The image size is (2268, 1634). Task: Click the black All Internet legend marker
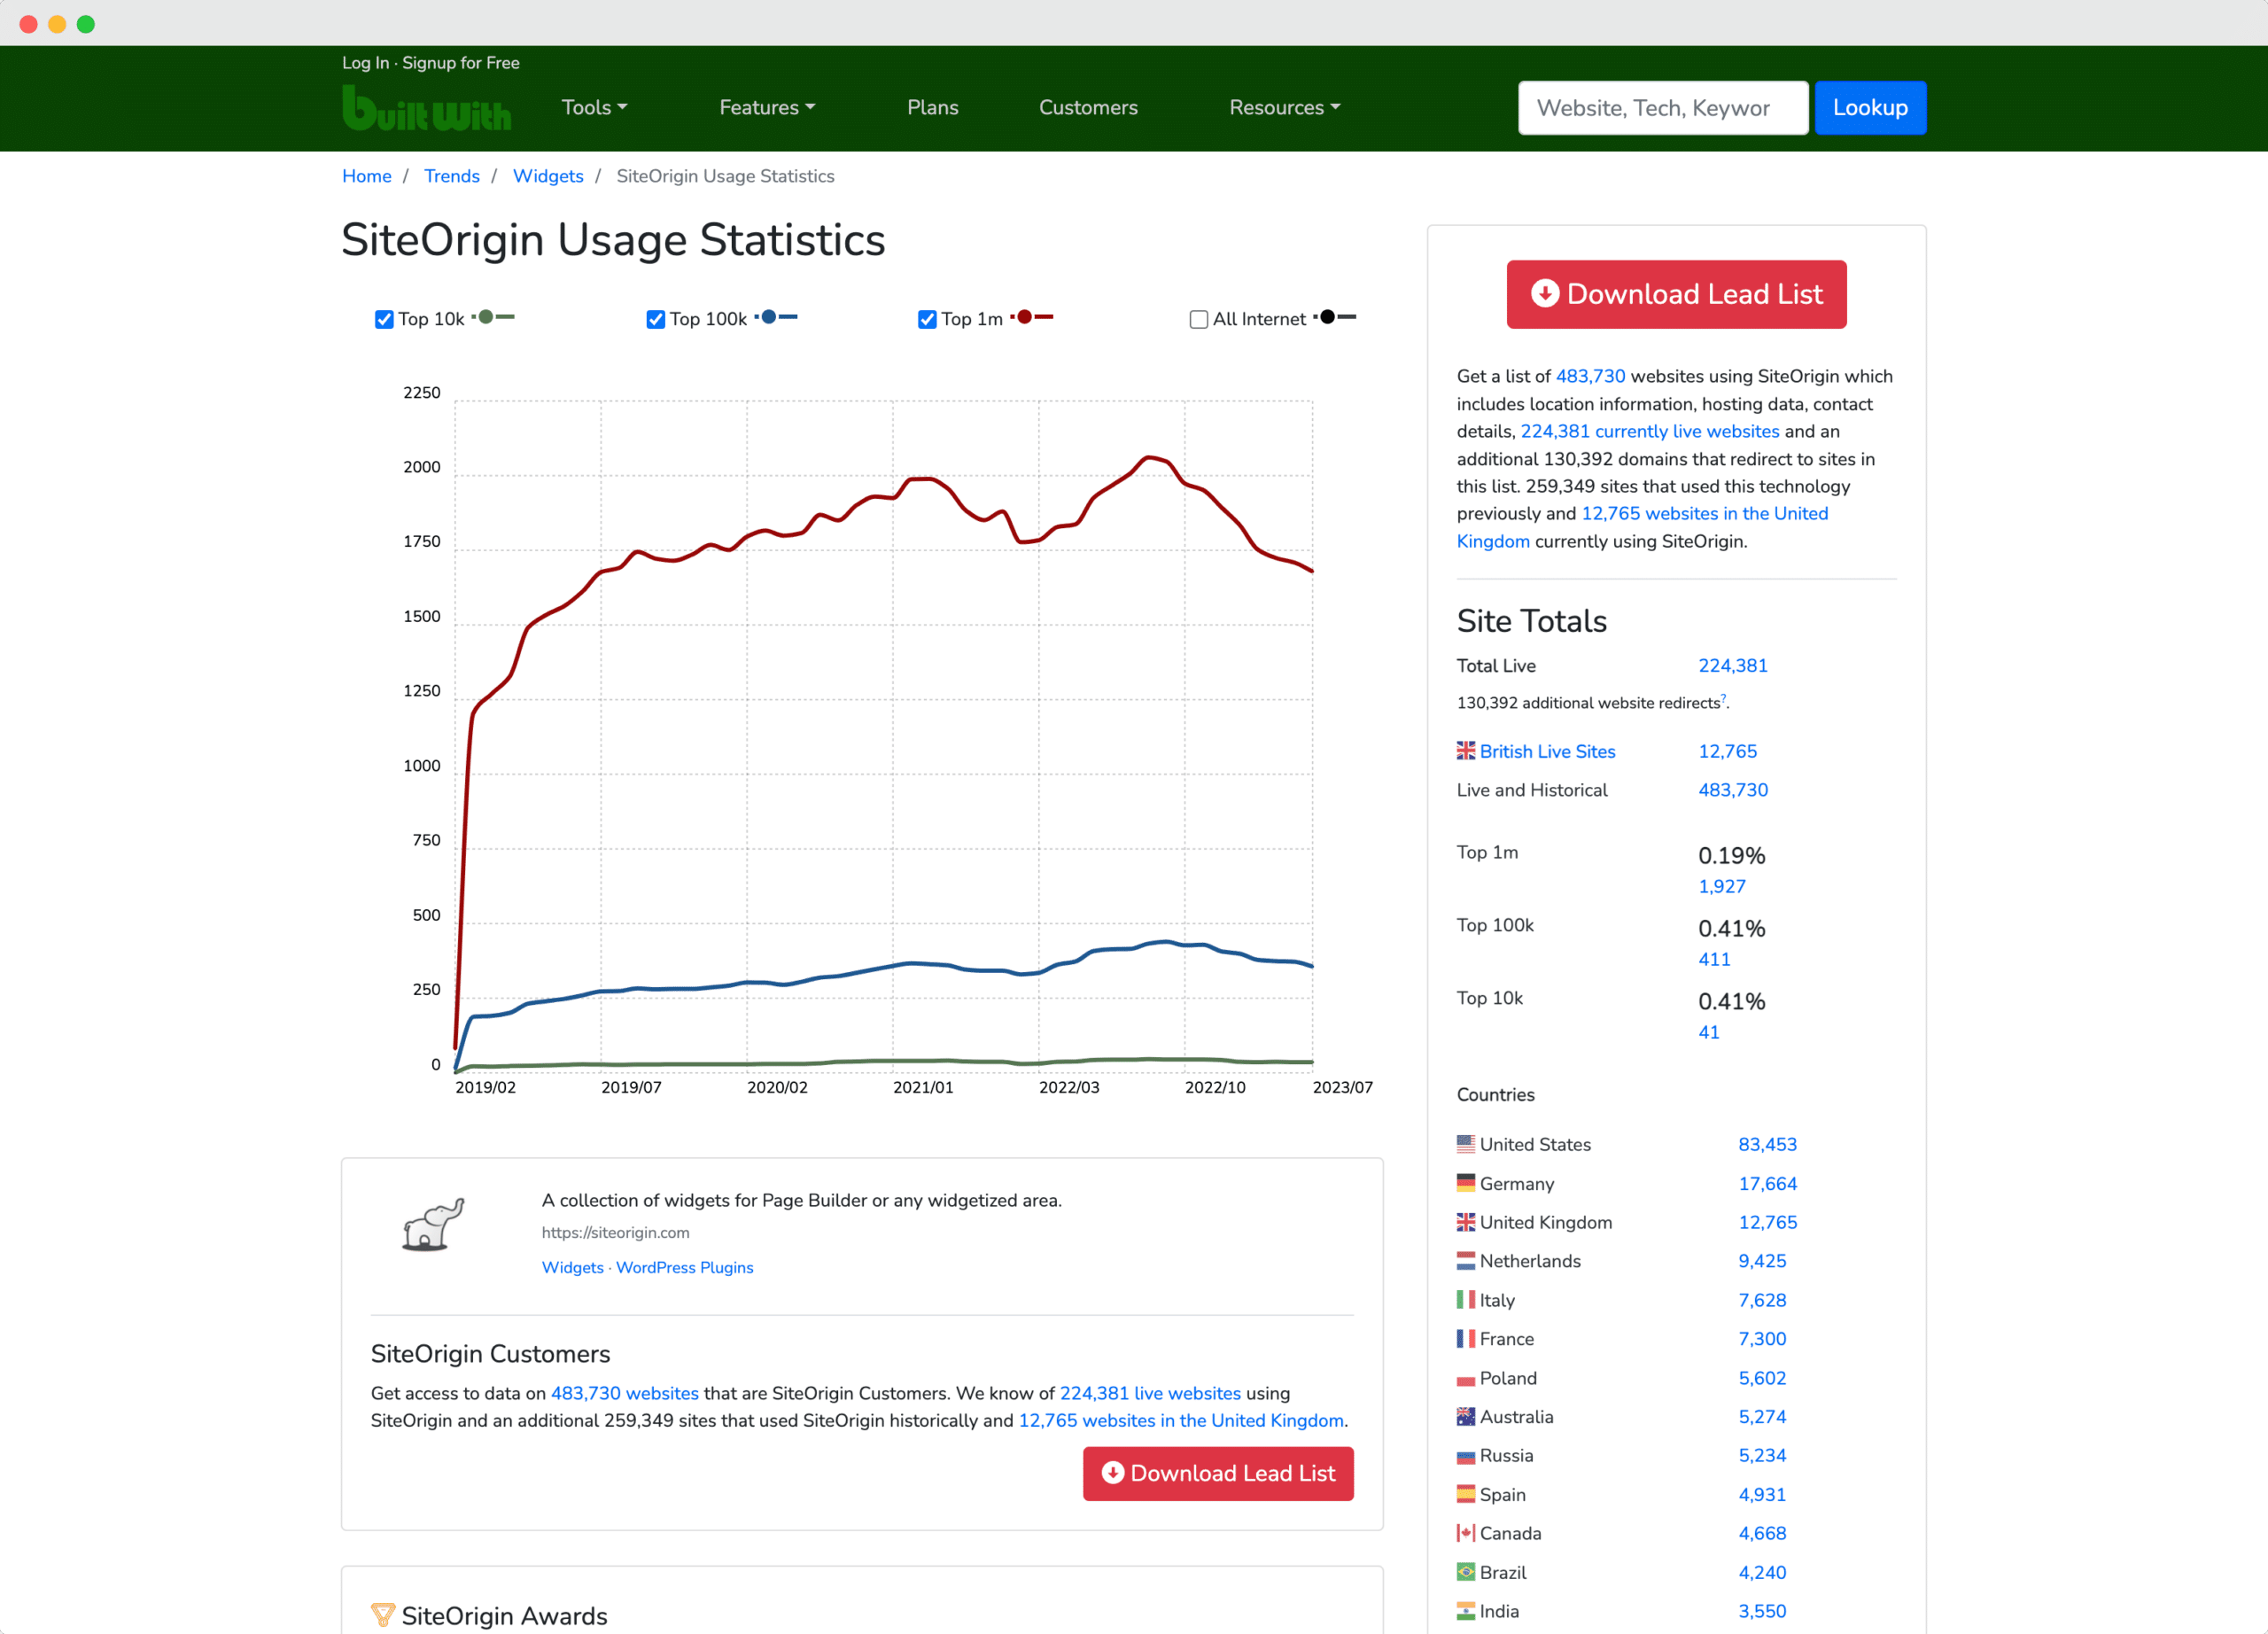1334,317
